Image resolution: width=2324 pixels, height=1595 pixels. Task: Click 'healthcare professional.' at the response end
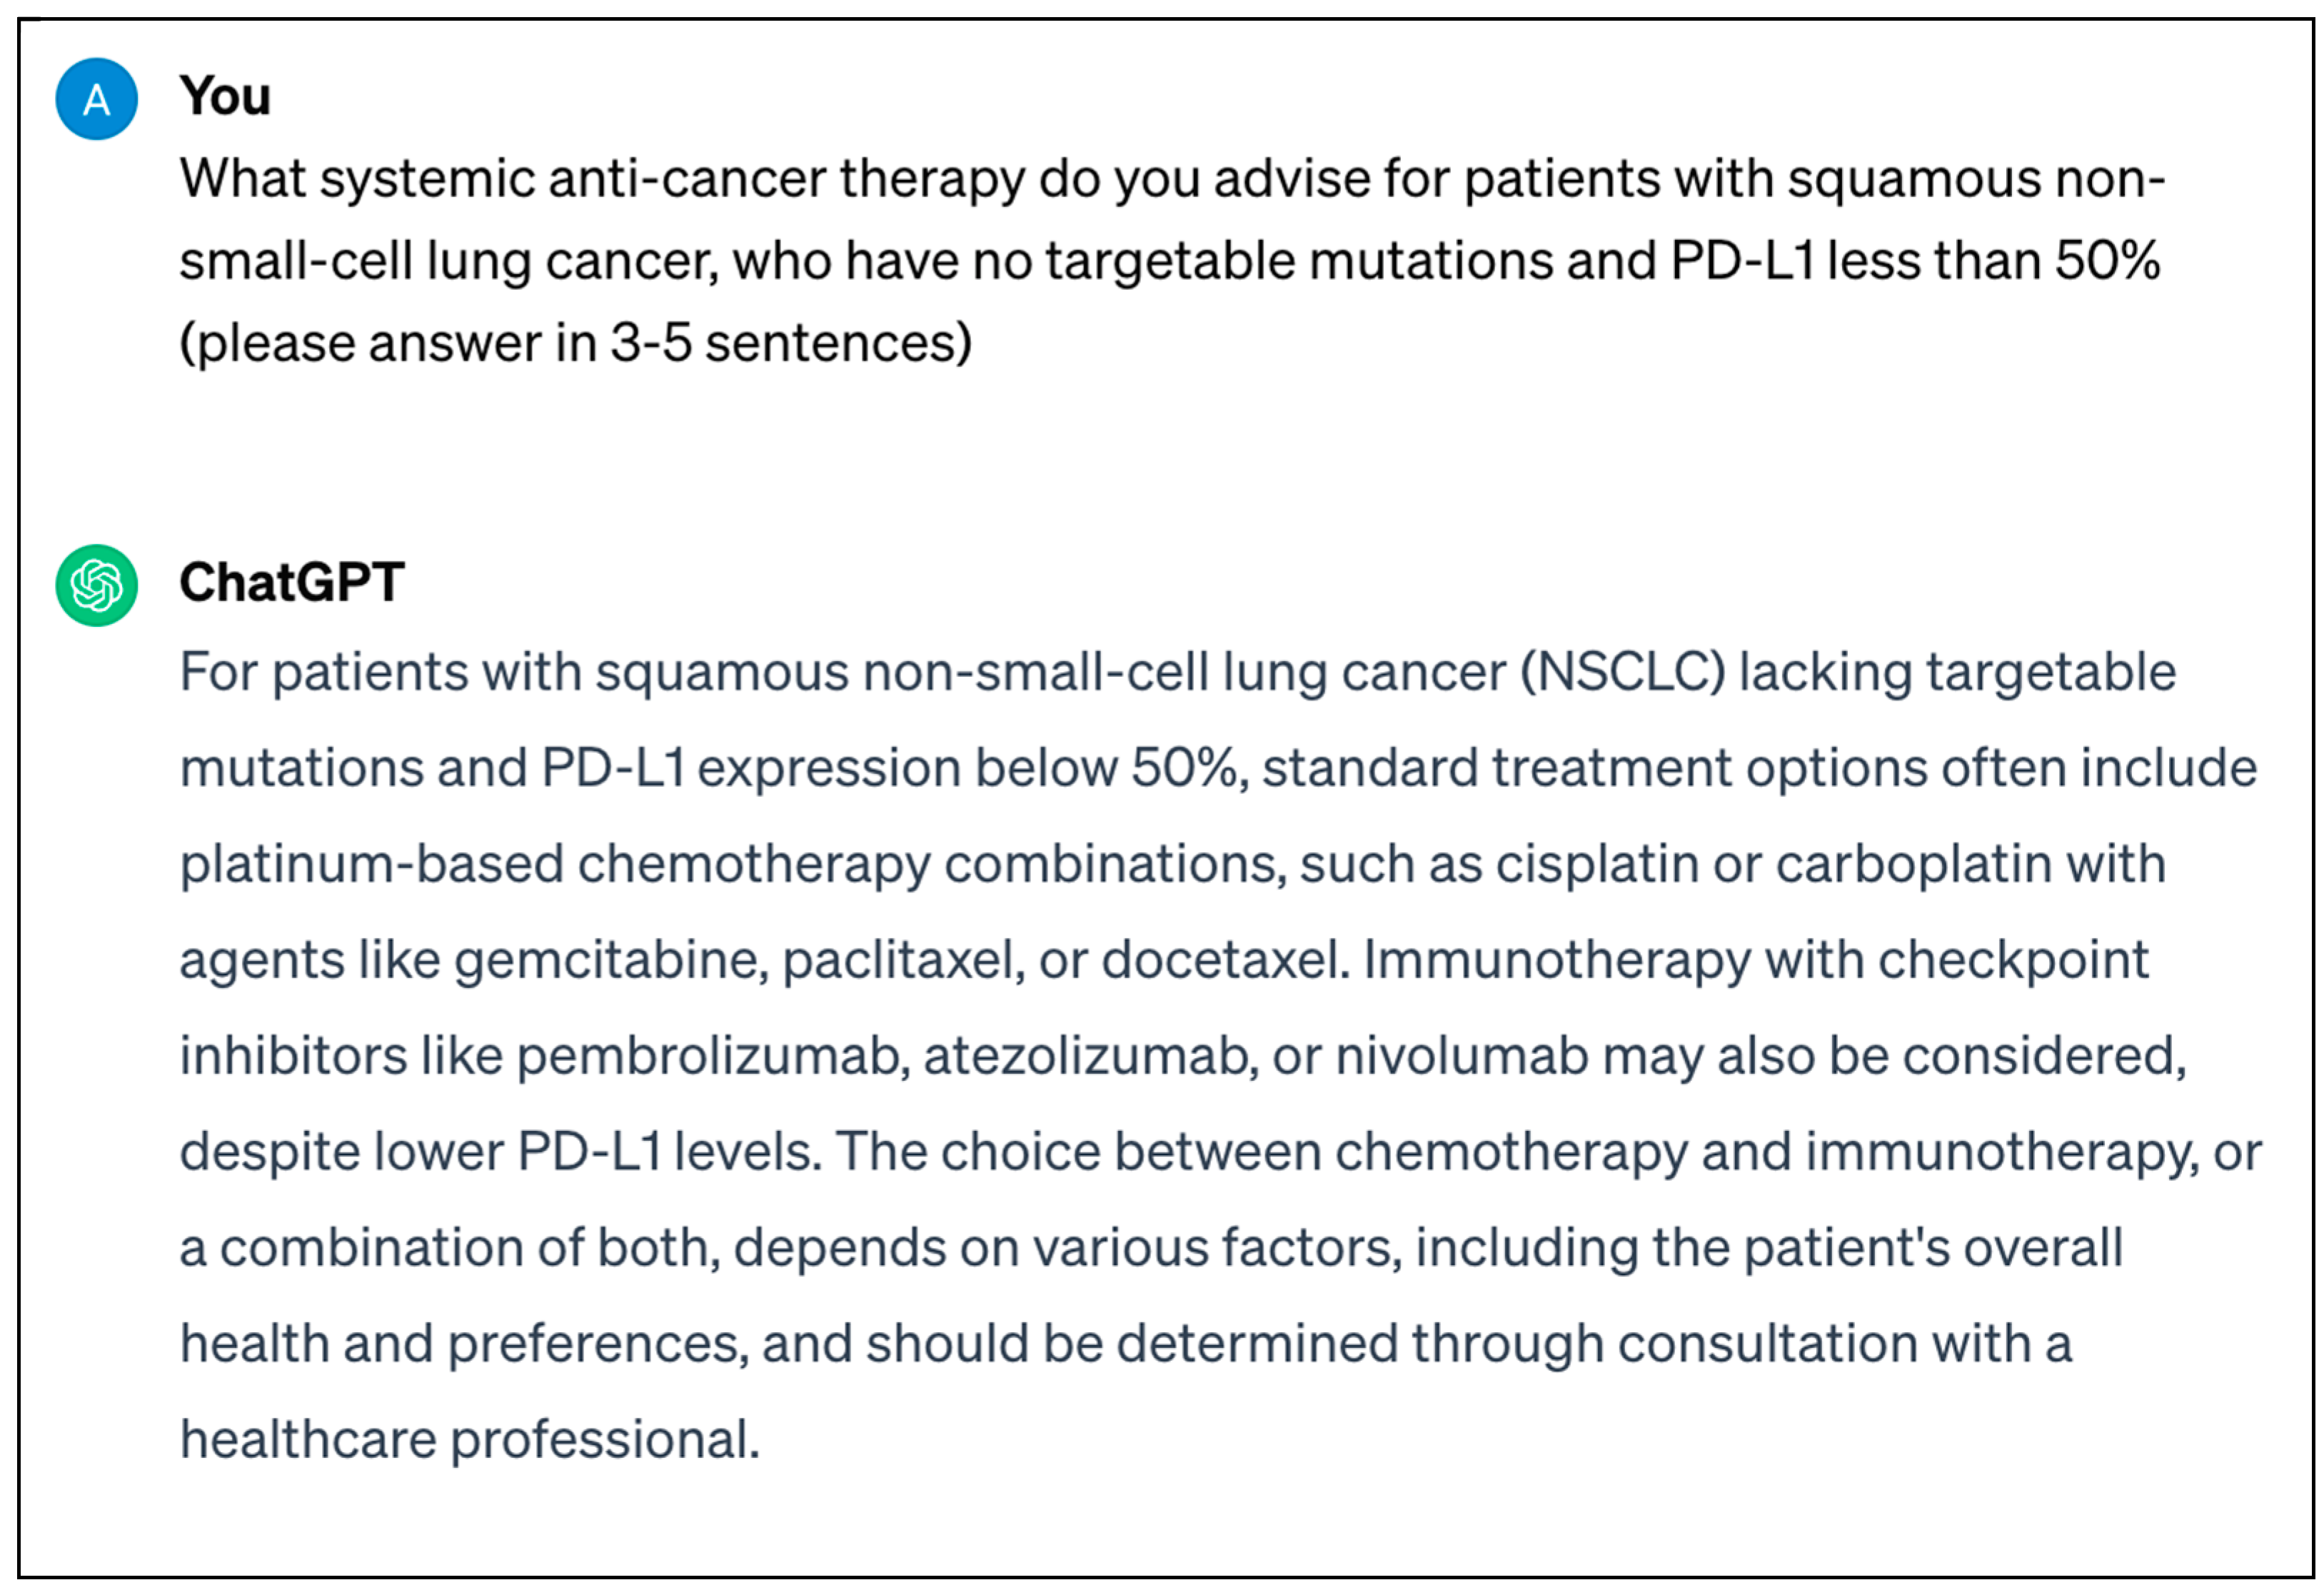point(470,1440)
